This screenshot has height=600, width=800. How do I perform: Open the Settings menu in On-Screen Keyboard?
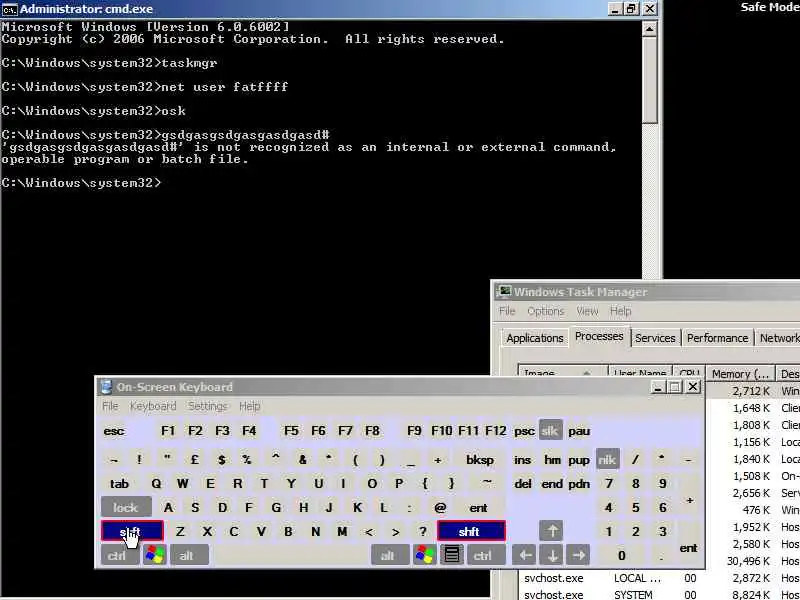207,406
